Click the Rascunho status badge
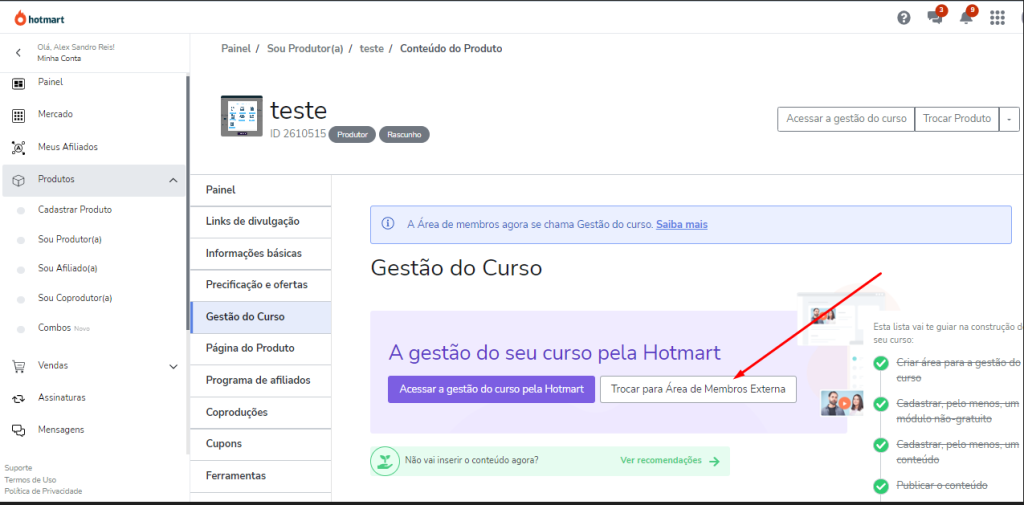The height and width of the screenshot is (505, 1024). 404,135
